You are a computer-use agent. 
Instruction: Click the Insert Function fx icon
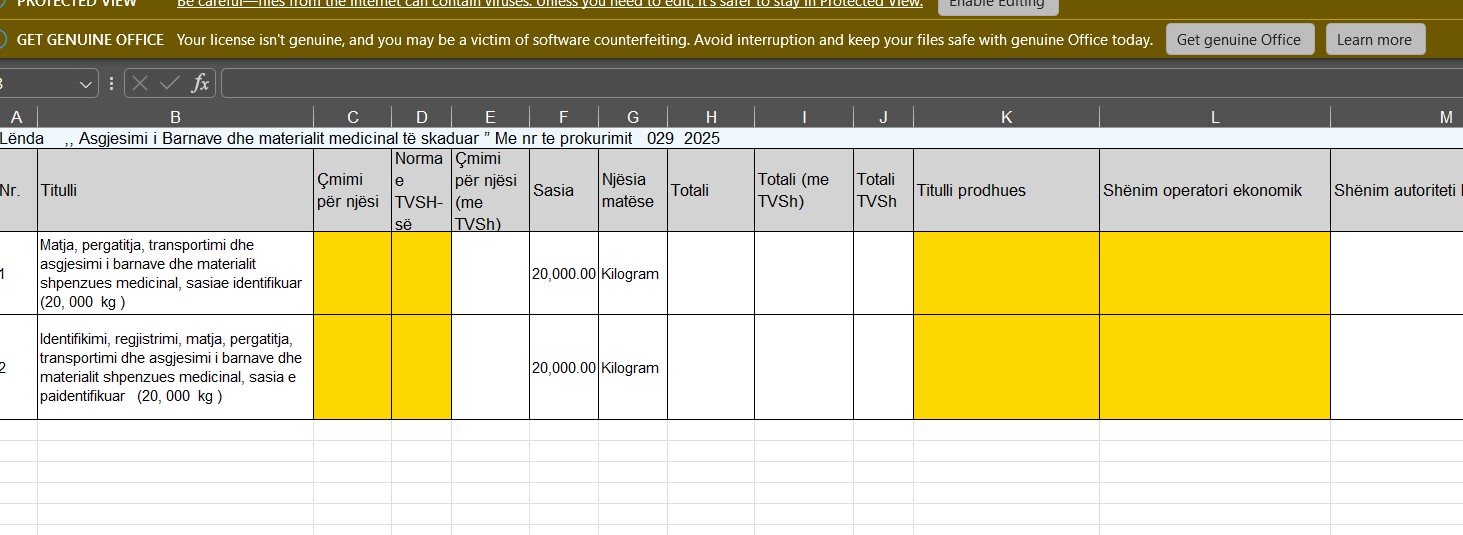point(201,83)
